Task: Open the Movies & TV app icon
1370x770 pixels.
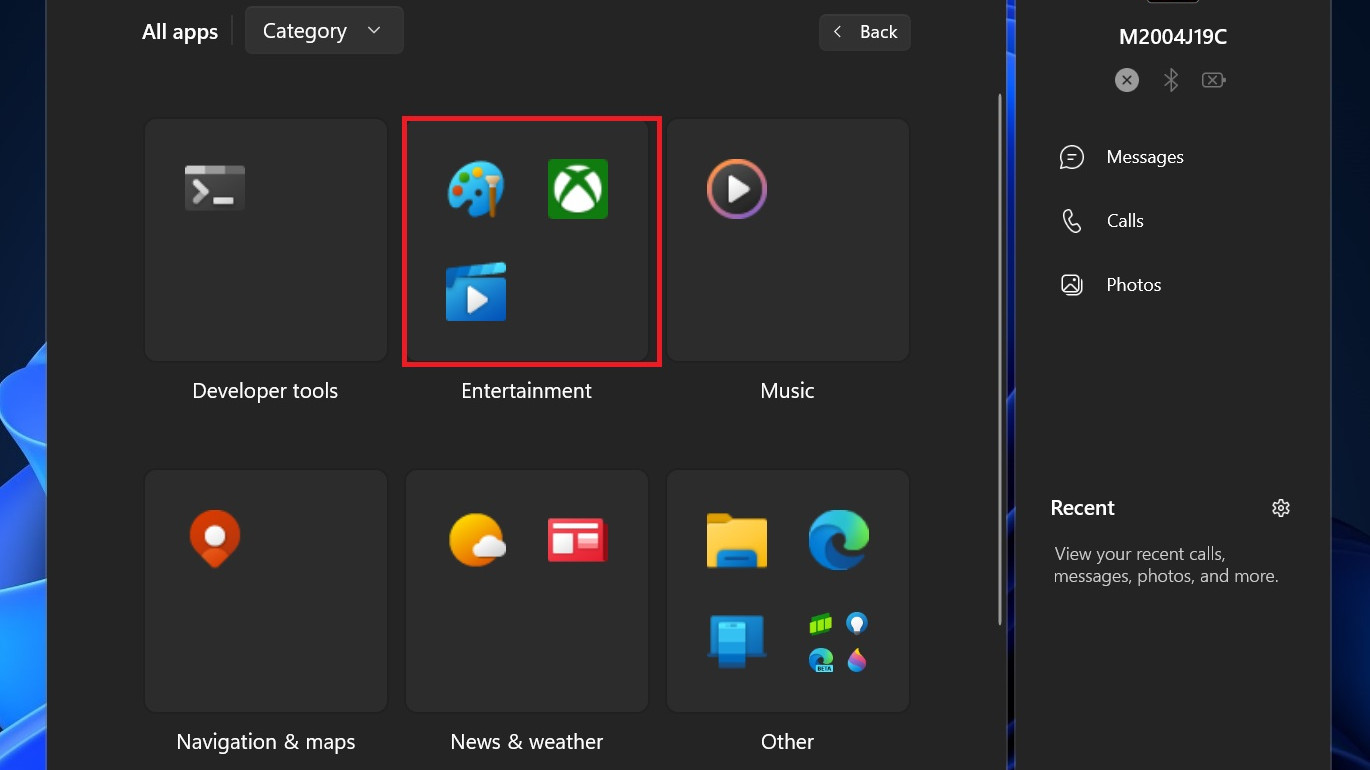Action: click(x=476, y=292)
